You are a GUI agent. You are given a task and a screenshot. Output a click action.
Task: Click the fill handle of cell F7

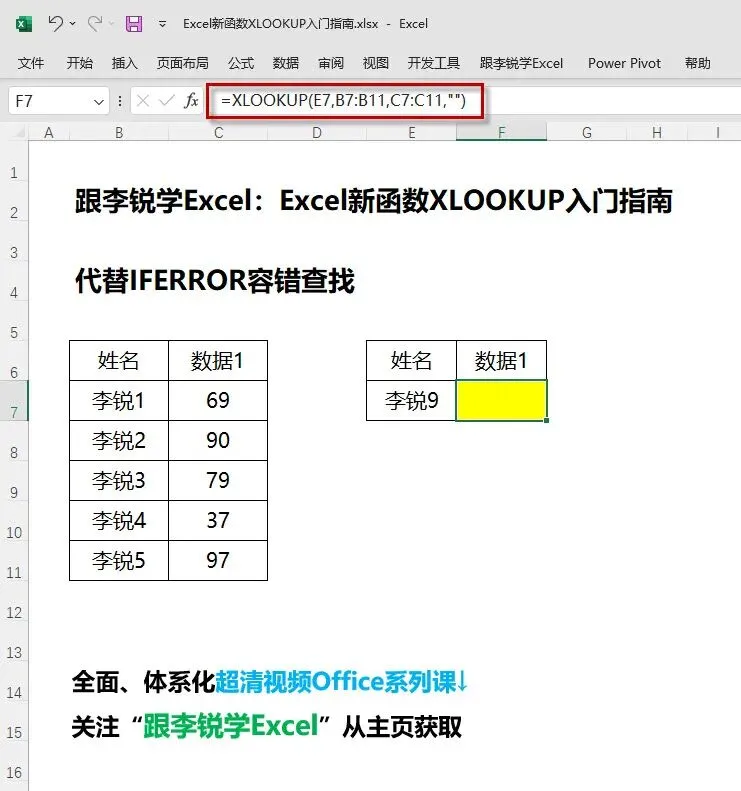[x=546, y=420]
